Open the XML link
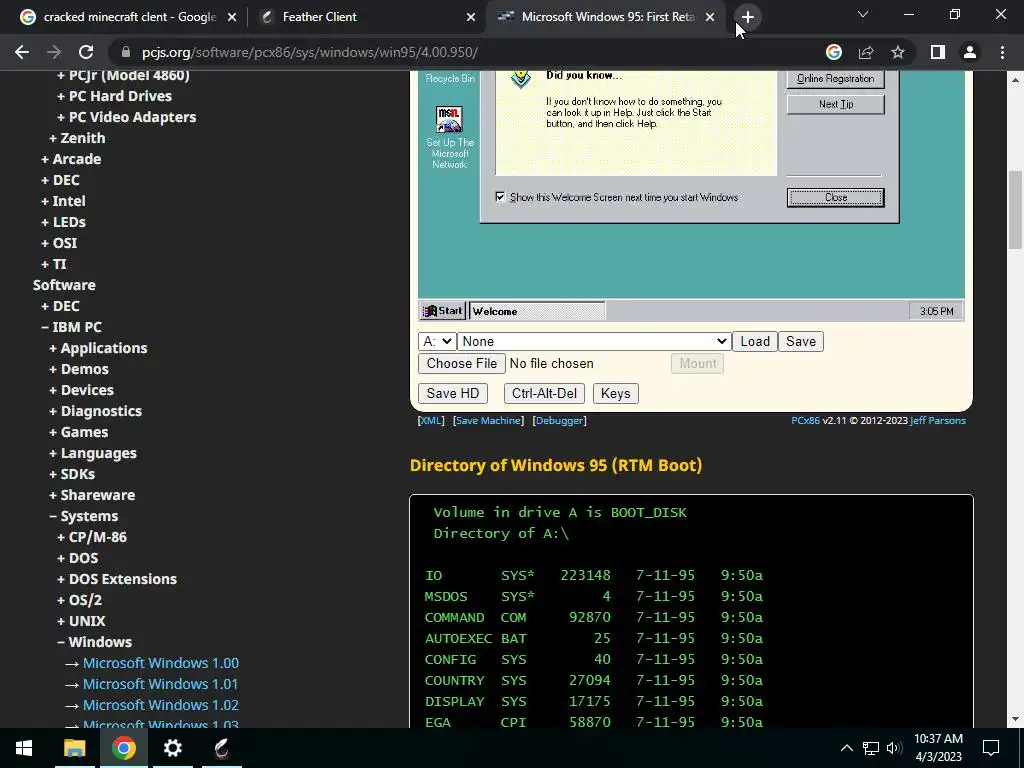 click(x=430, y=421)
